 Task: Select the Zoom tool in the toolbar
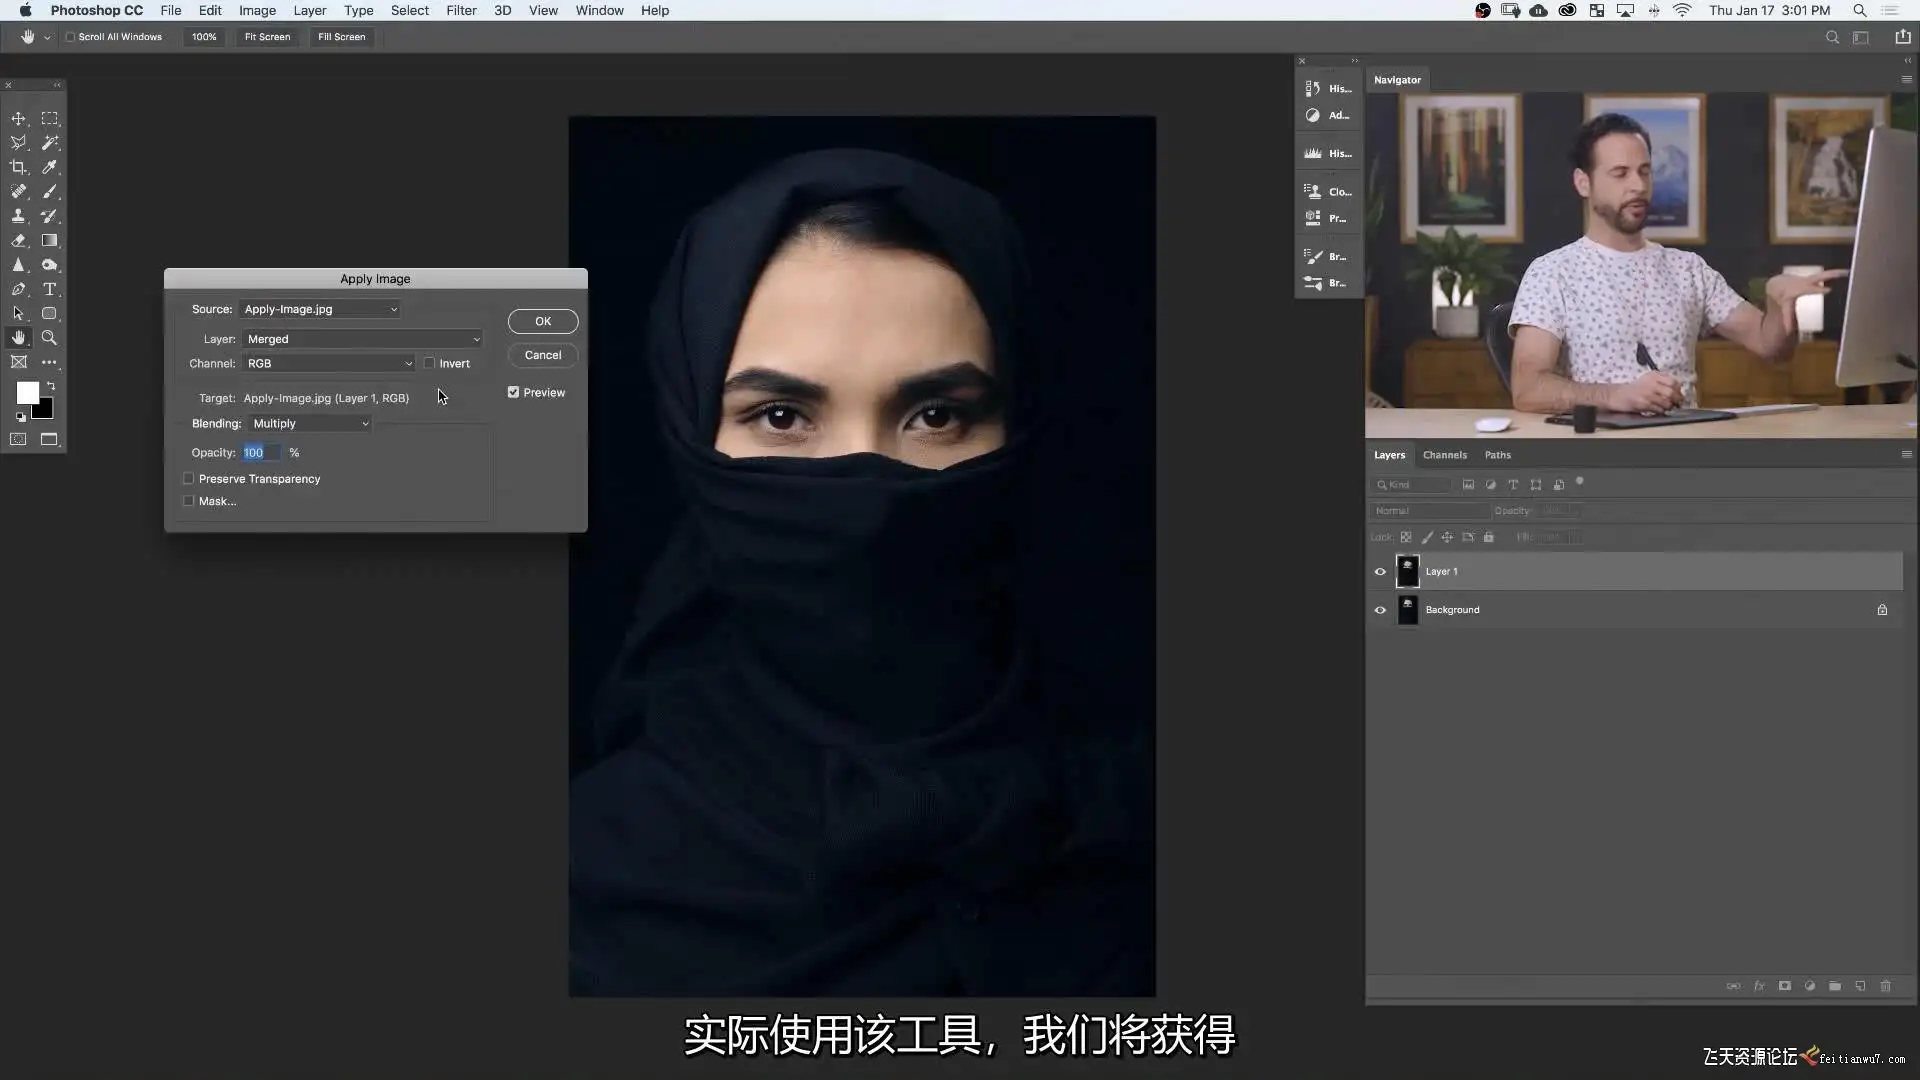coord(49,338)
